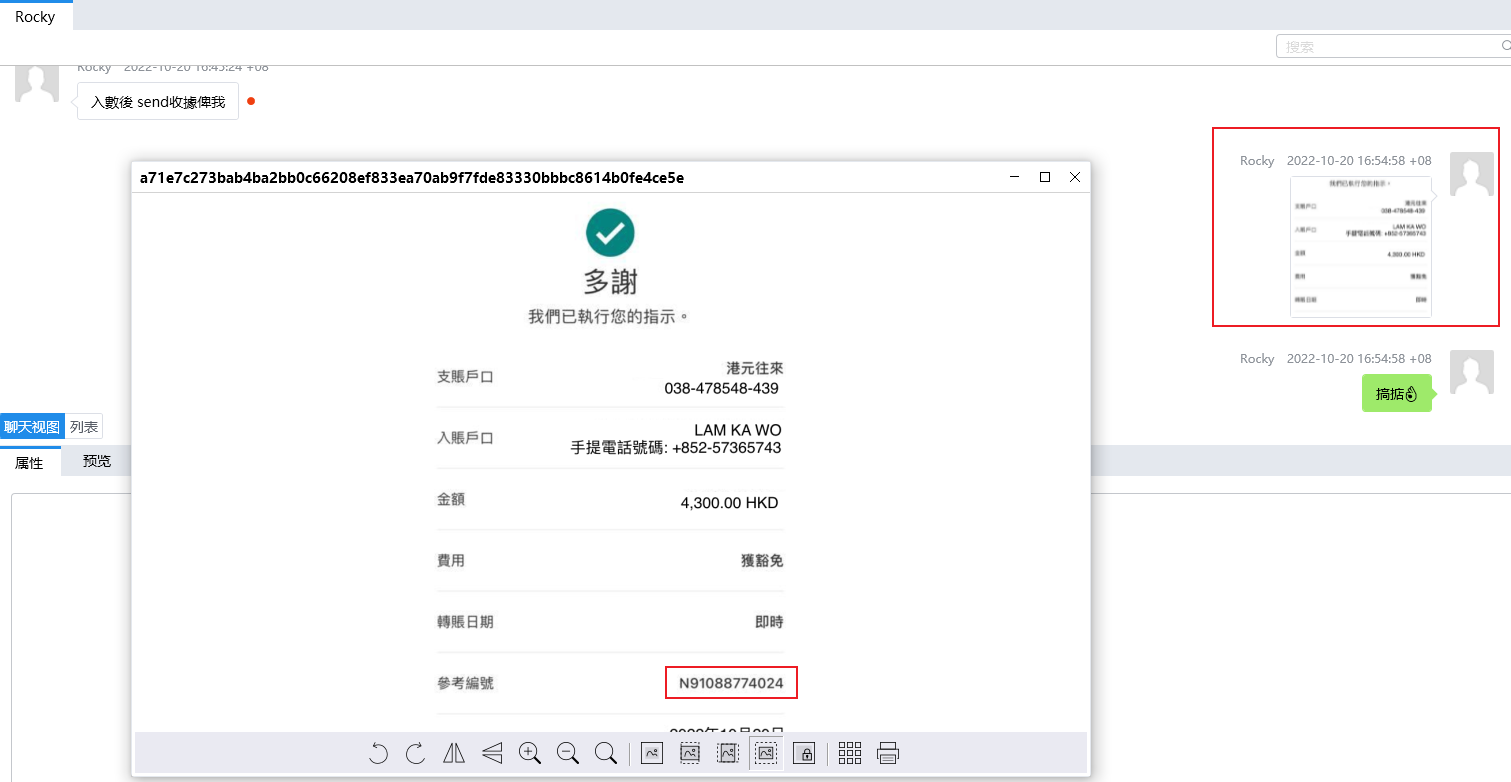Open the thumbnail grid view
1511x782 pixels.
850,753
